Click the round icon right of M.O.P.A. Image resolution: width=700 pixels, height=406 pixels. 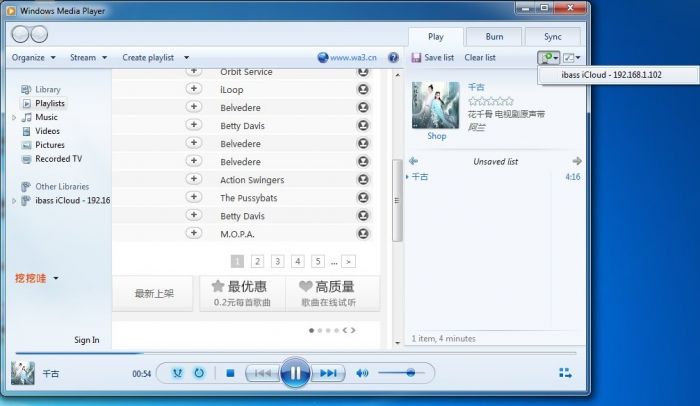(x=363, y=233)
